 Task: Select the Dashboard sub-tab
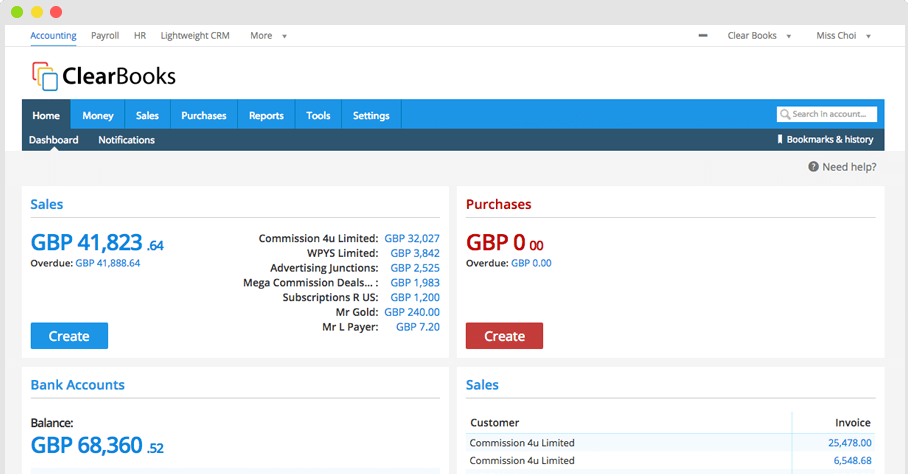[x=54, y=140]
